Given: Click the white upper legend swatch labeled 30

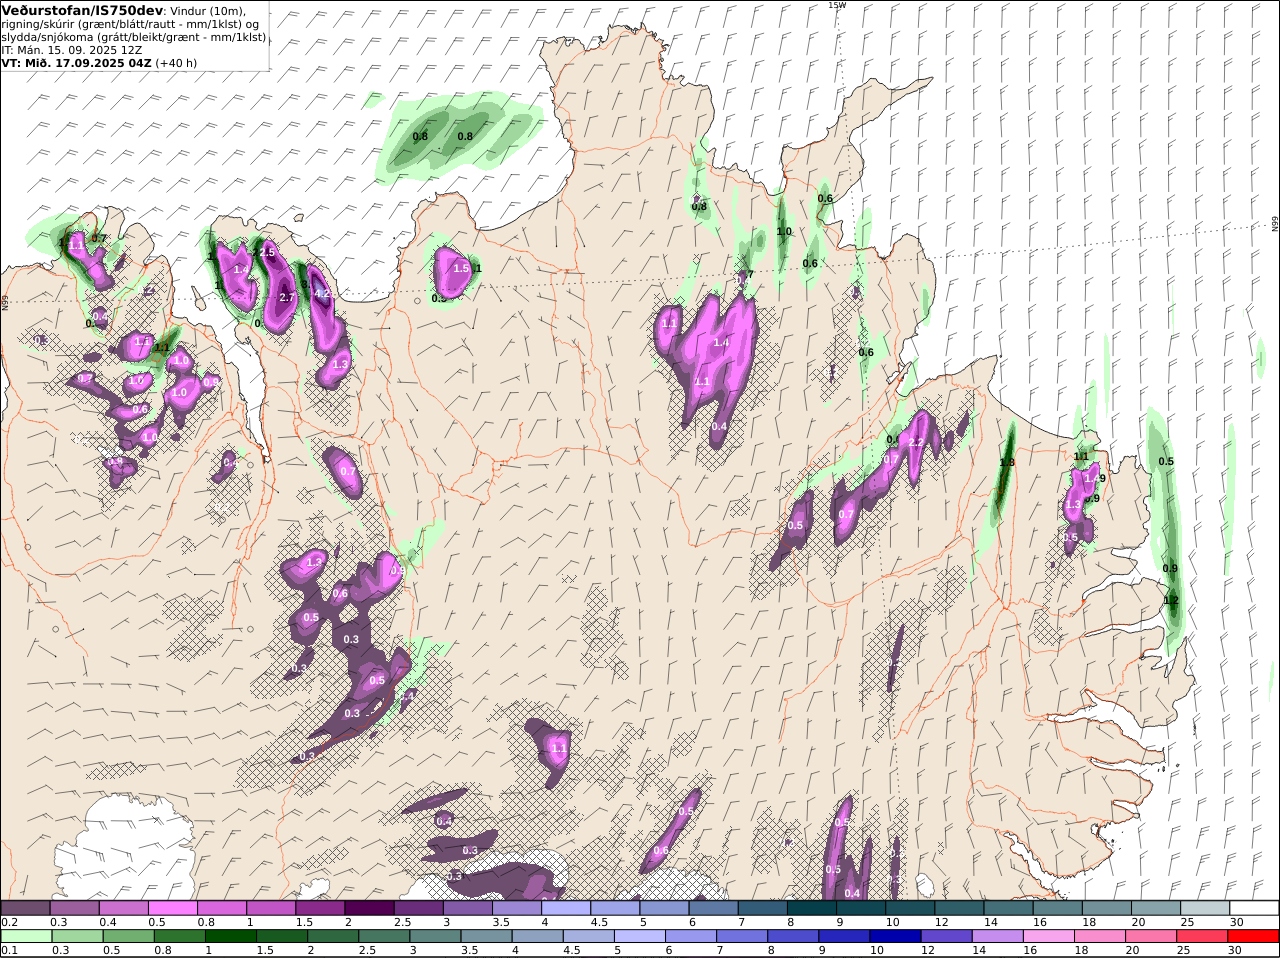Looking at the screenshot, I should coord(1255,907).
